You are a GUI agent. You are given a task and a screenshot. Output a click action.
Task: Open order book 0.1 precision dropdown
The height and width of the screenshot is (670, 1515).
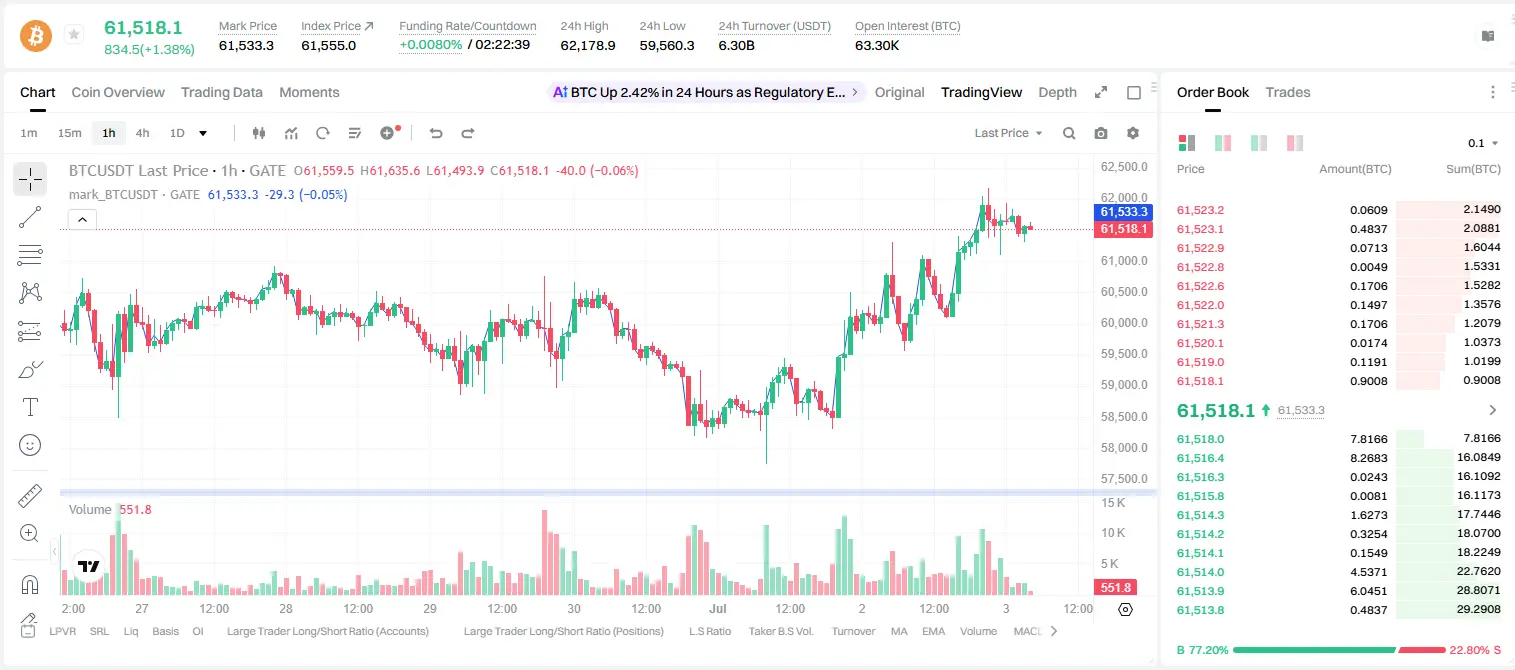1483,143
